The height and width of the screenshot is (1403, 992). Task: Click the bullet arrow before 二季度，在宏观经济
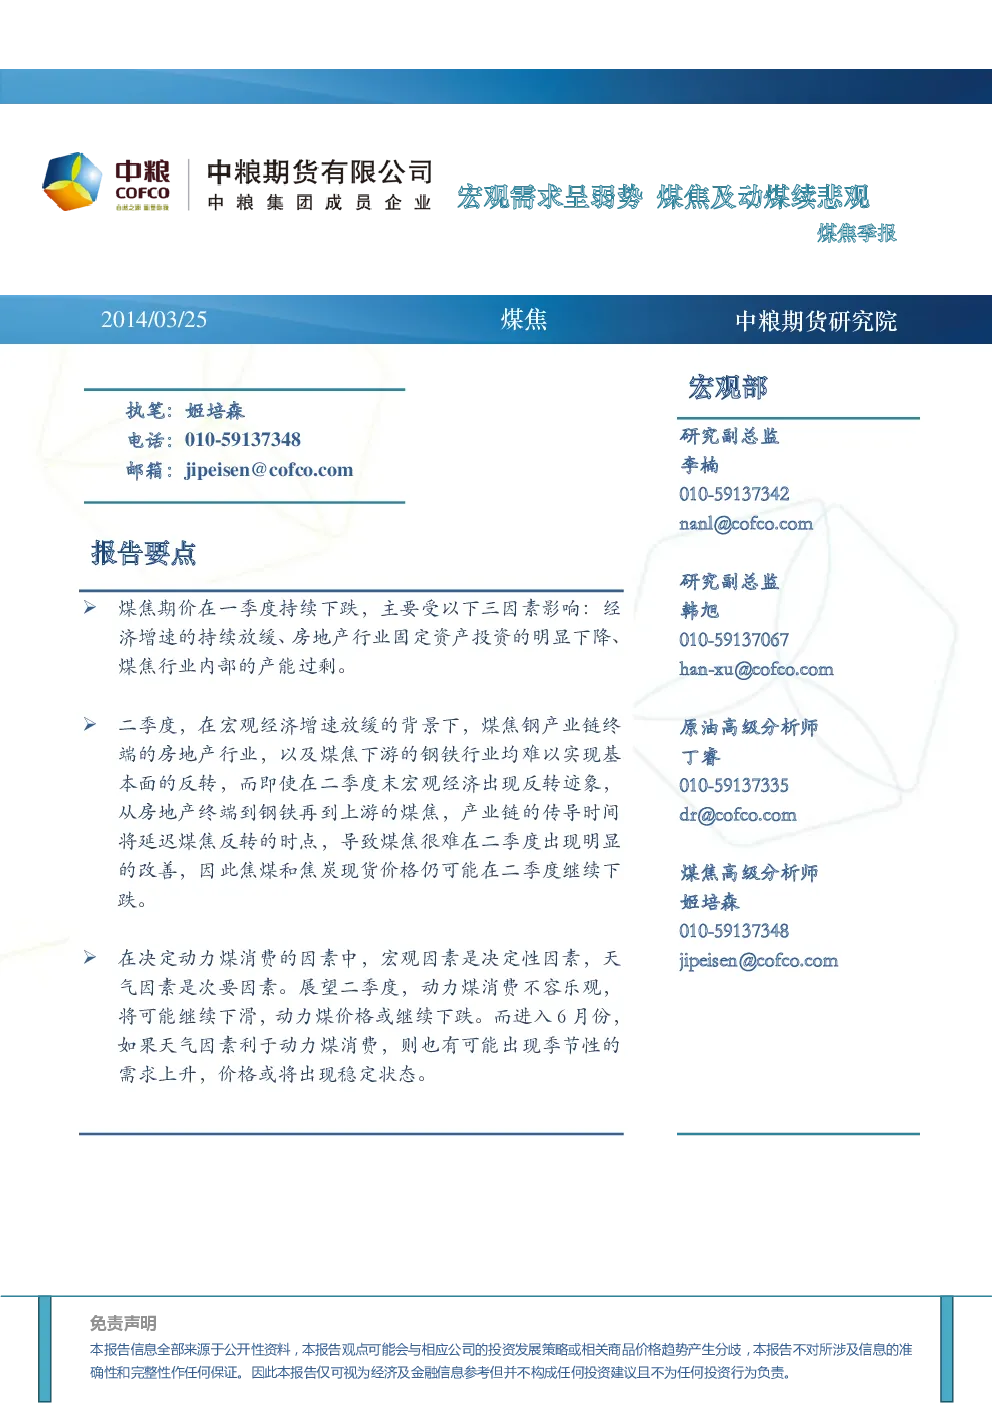pyautogui.click(x=90, y=724)
